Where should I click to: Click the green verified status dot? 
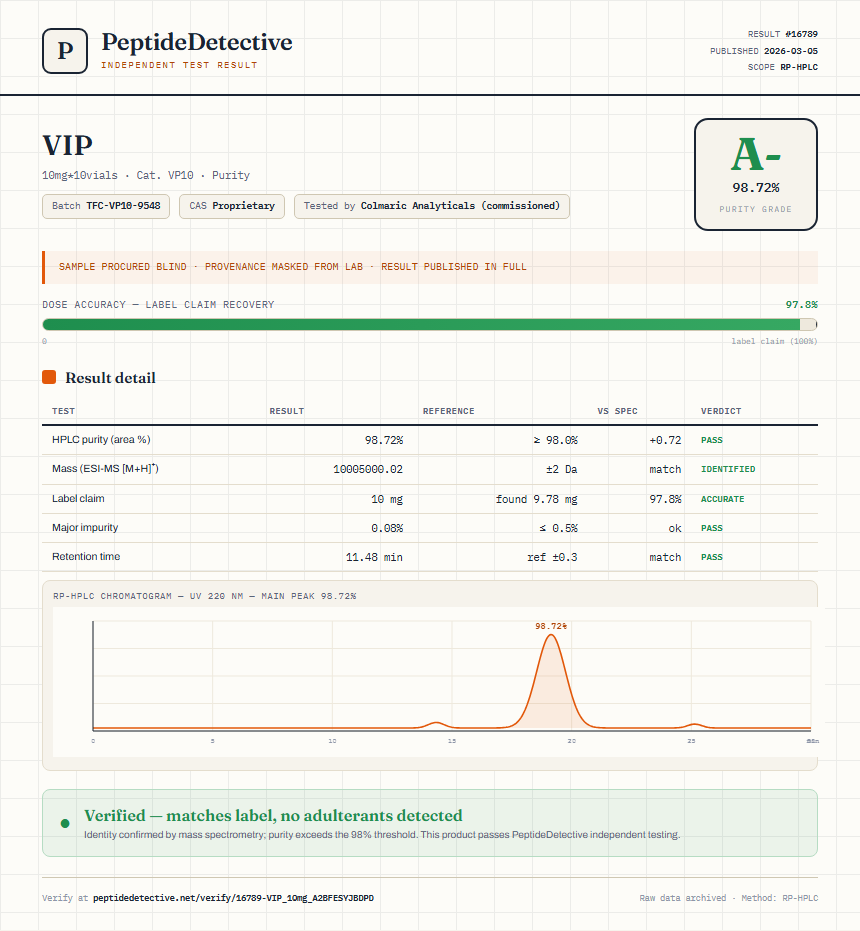point(65,823)
